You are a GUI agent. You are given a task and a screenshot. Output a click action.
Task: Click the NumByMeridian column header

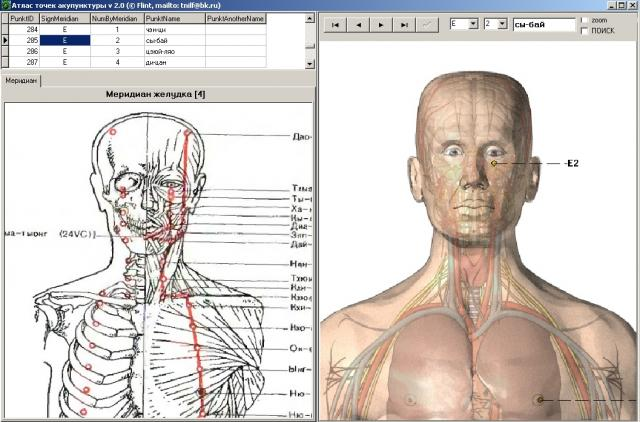(116, 18)
